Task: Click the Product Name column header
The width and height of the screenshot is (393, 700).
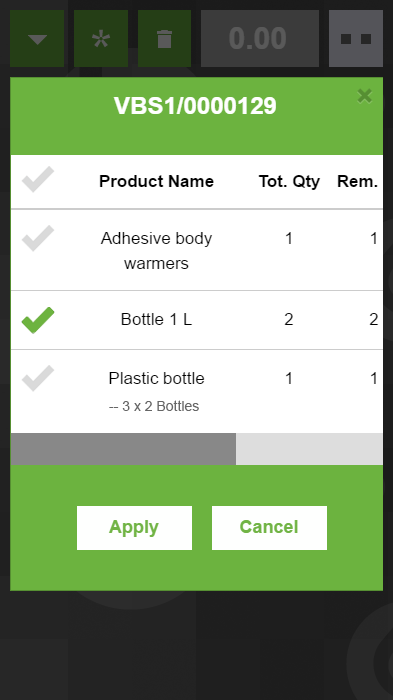Action: [156, 181]
